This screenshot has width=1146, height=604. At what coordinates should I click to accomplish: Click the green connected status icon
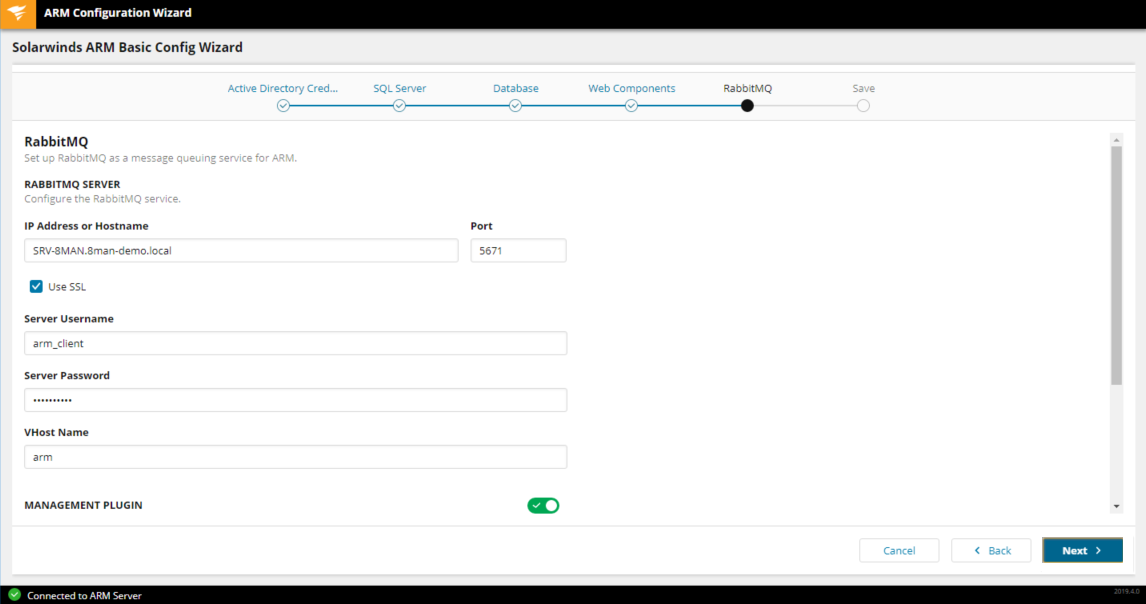14,595
